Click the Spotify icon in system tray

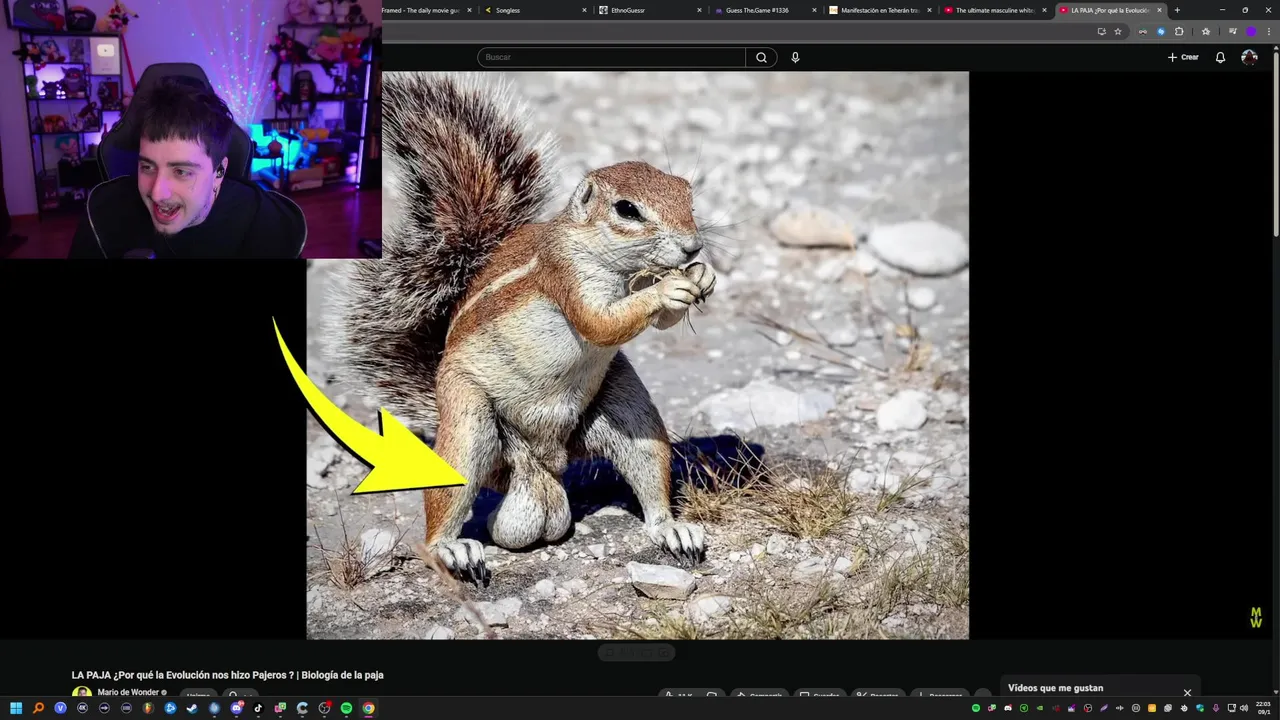976,708
